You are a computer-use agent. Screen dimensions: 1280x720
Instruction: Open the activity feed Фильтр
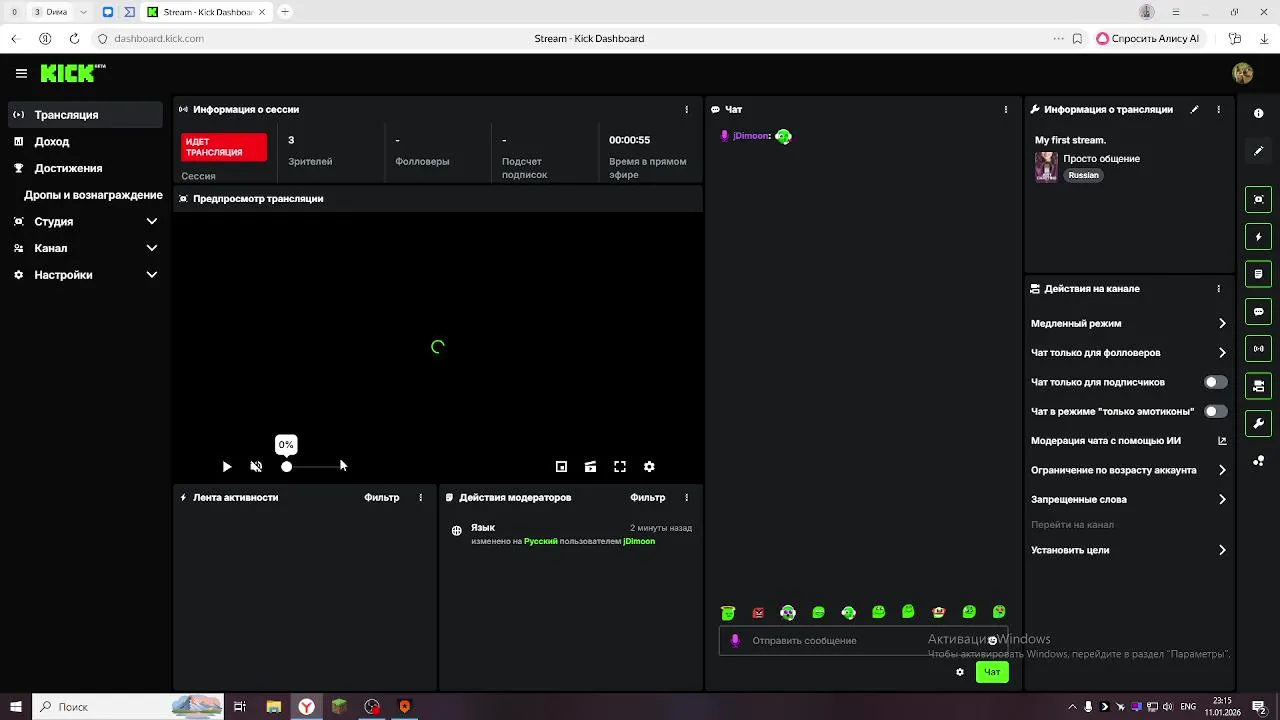[x=382, y=497]
